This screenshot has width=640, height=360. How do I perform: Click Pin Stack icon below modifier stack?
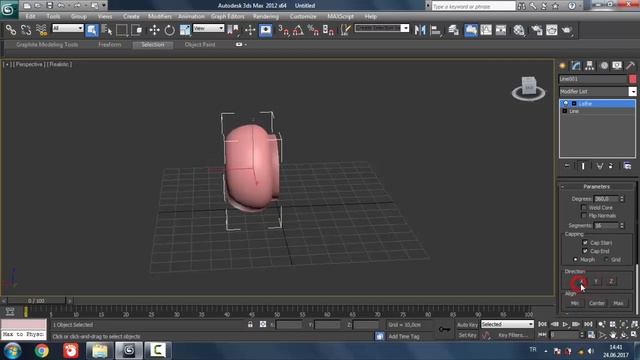[x=567, y=166]
